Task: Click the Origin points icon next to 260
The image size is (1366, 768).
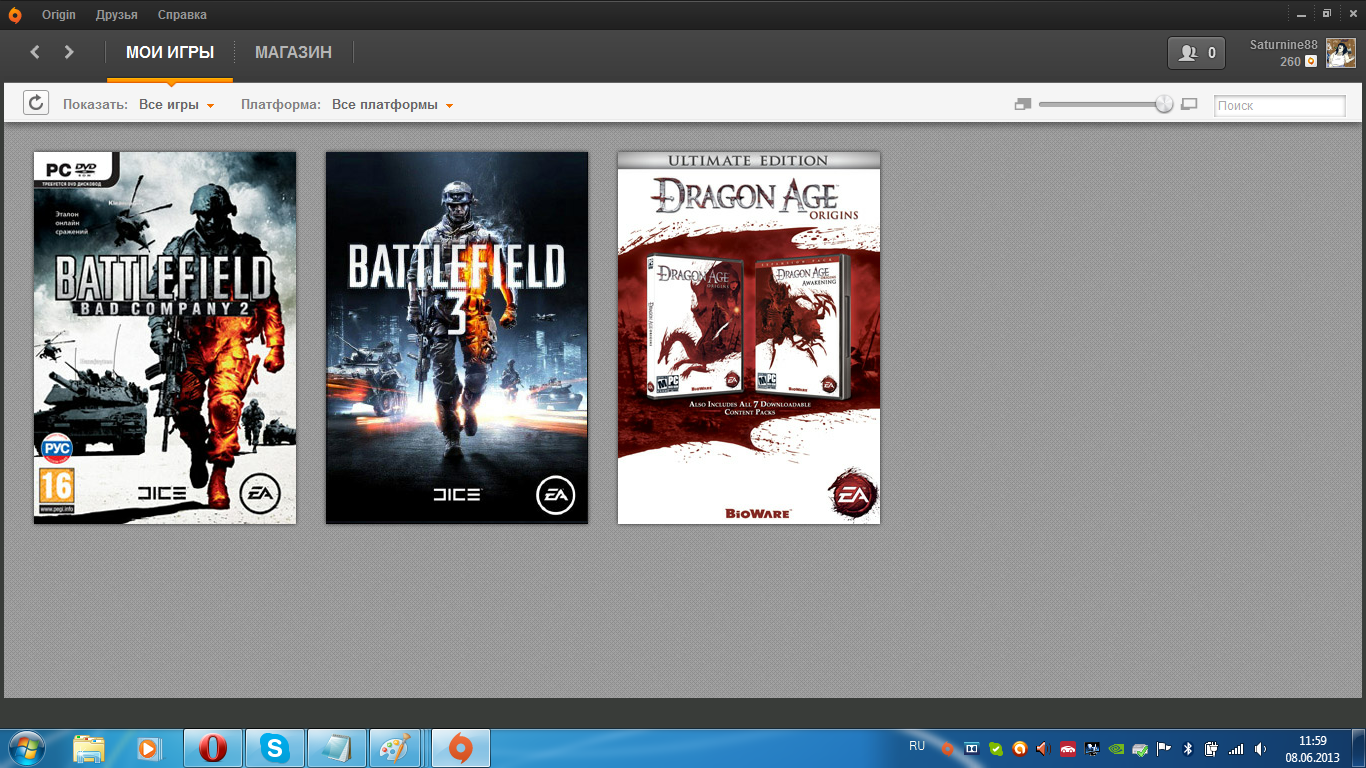Action: coord(1311,62)
